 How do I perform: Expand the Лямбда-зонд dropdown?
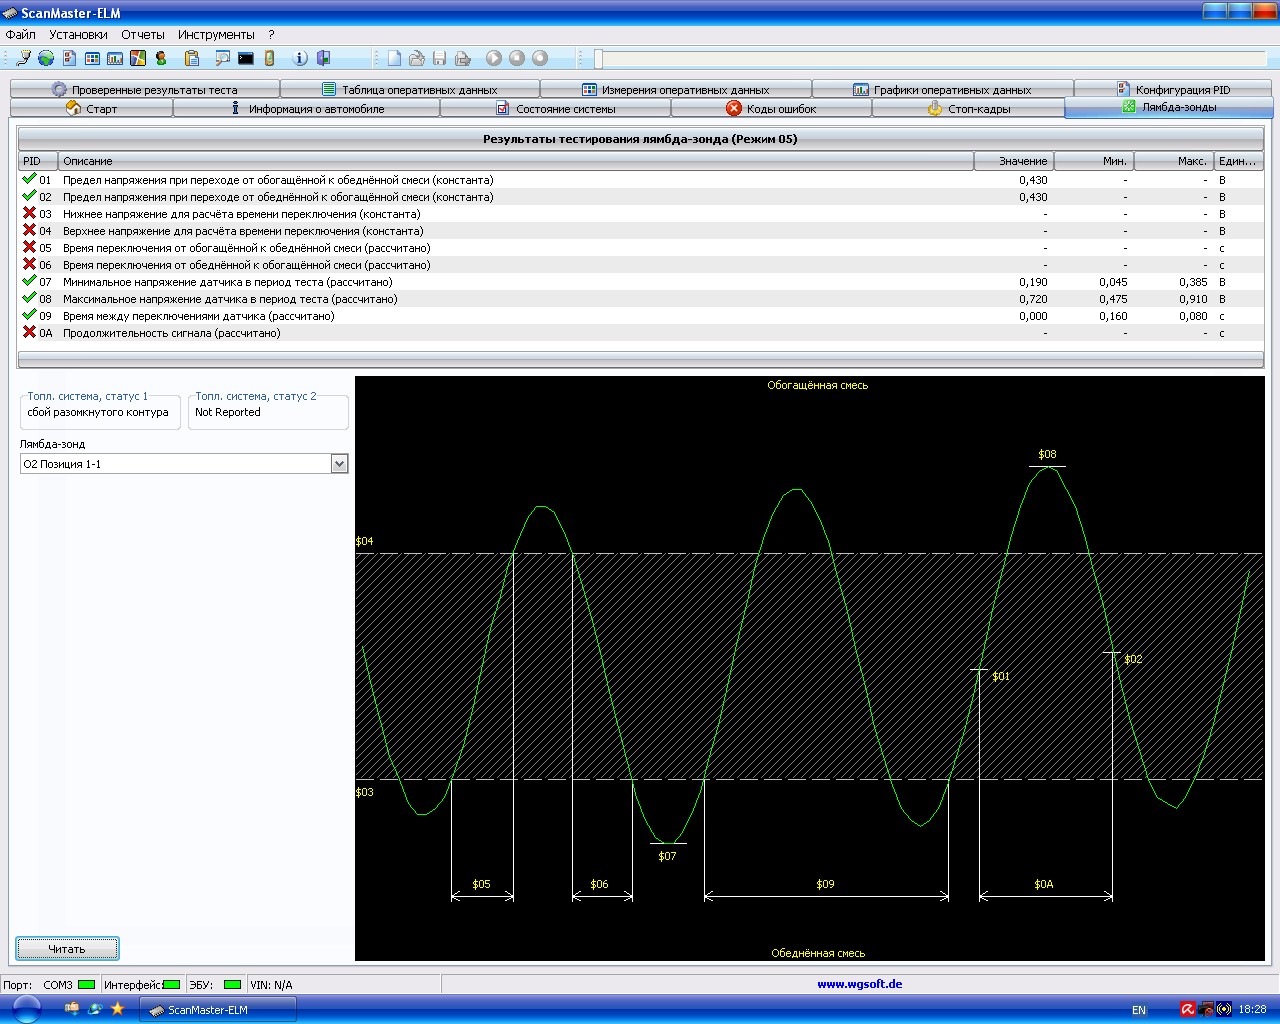(x=339, y=464)
